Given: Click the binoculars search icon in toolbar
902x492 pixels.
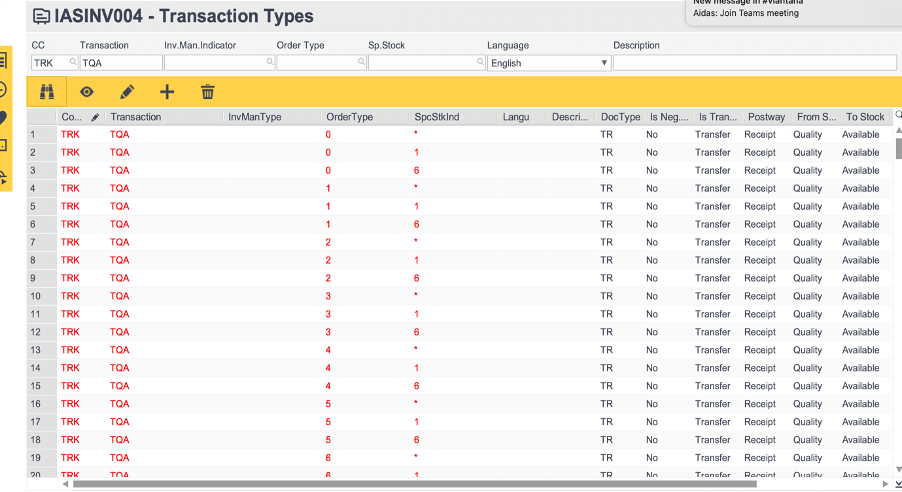Looking at the screenshot, I should coord(46,92).
